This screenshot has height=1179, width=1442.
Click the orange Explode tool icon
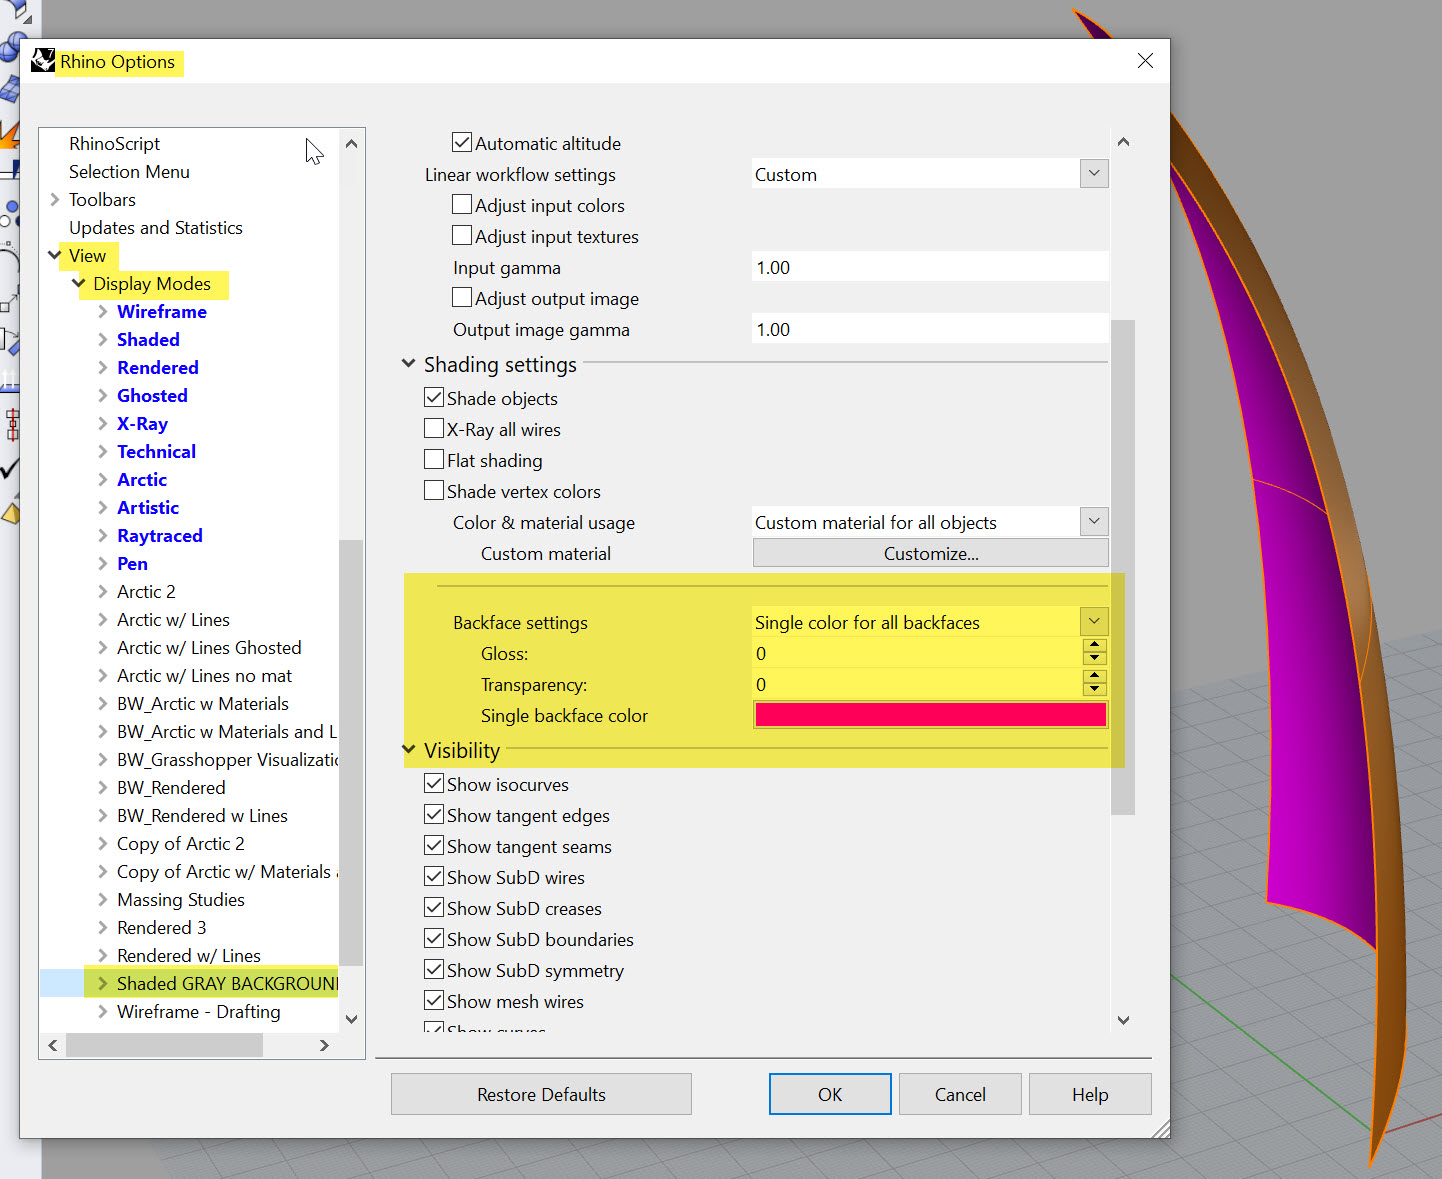[8, 134]
